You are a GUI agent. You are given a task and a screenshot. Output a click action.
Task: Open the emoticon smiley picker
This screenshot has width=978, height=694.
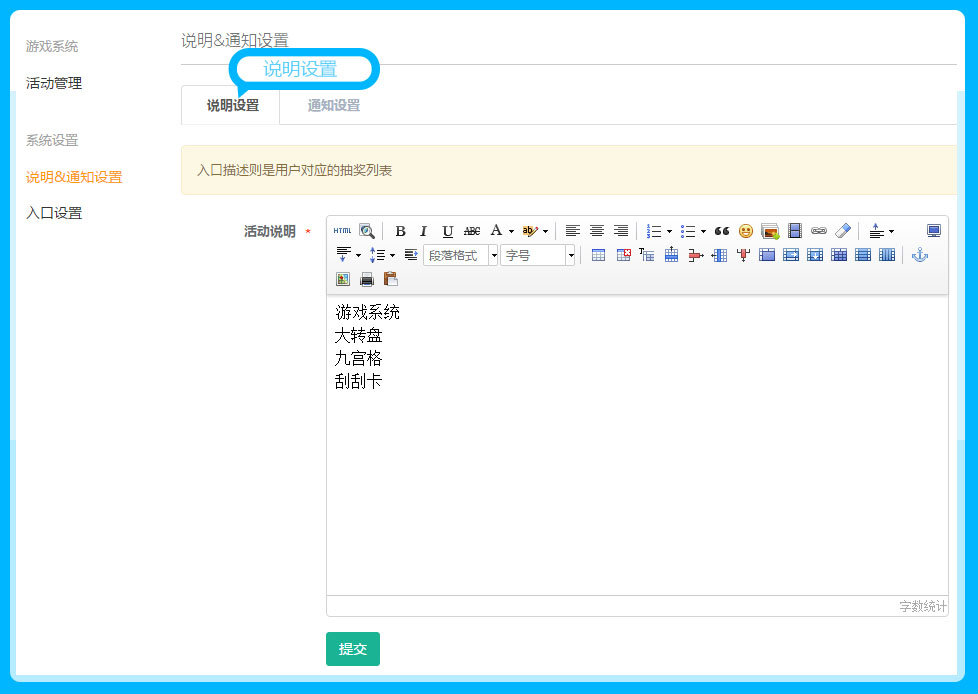click(x=746, y=231)
